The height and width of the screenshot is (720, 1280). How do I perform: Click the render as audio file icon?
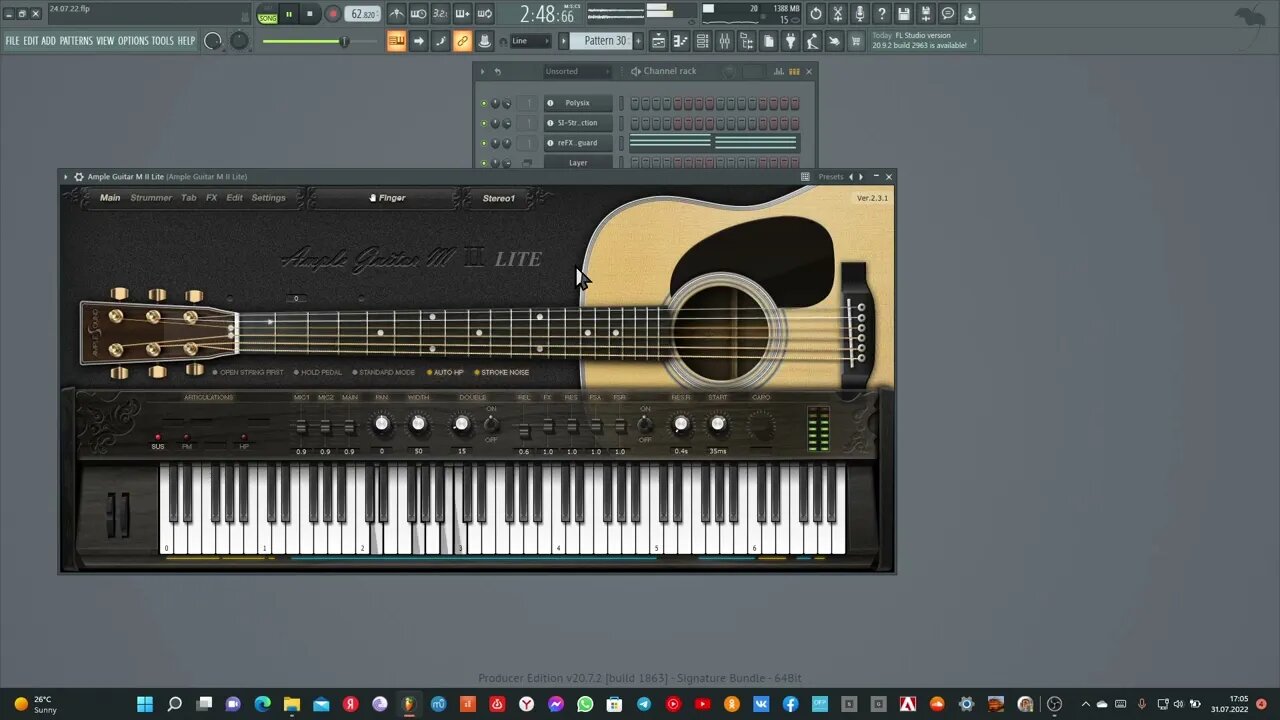[926, 14]
